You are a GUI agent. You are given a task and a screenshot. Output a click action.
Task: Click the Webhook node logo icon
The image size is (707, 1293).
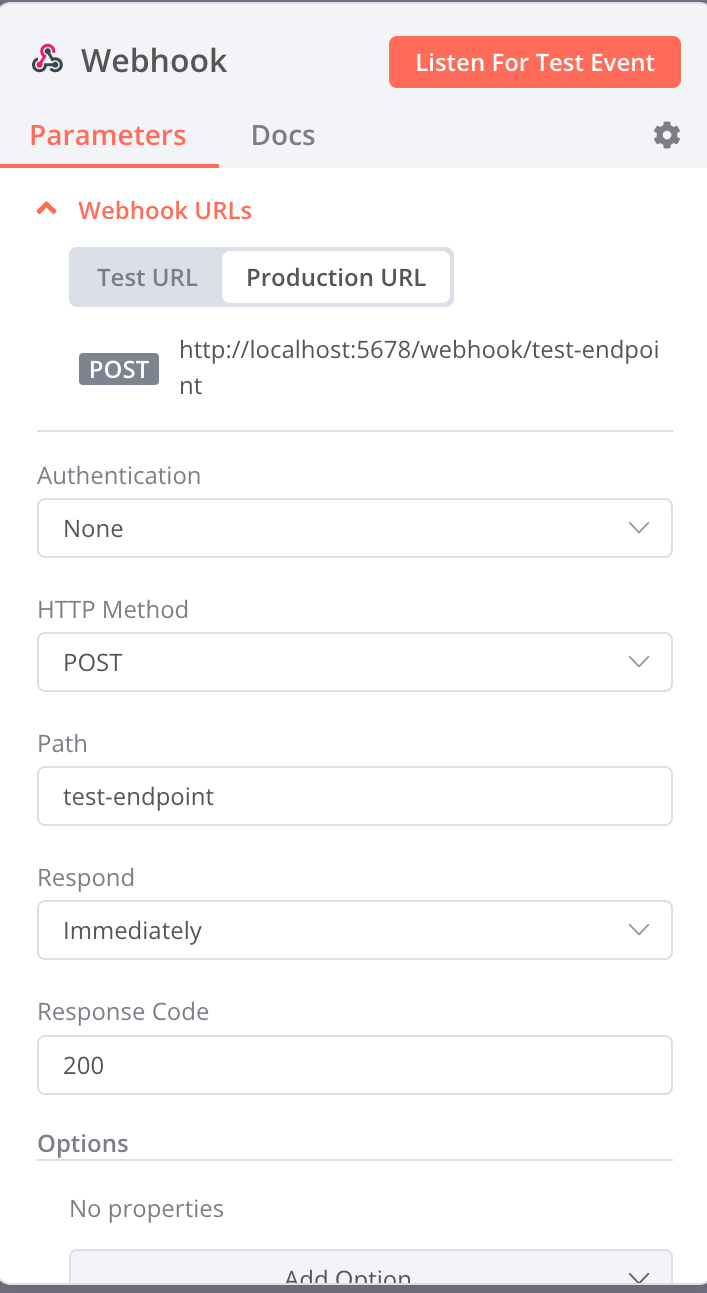47,61
